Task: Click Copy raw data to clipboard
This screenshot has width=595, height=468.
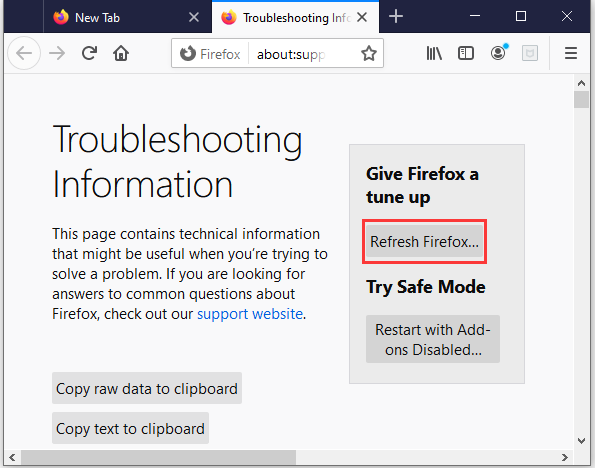Action: 147,388
